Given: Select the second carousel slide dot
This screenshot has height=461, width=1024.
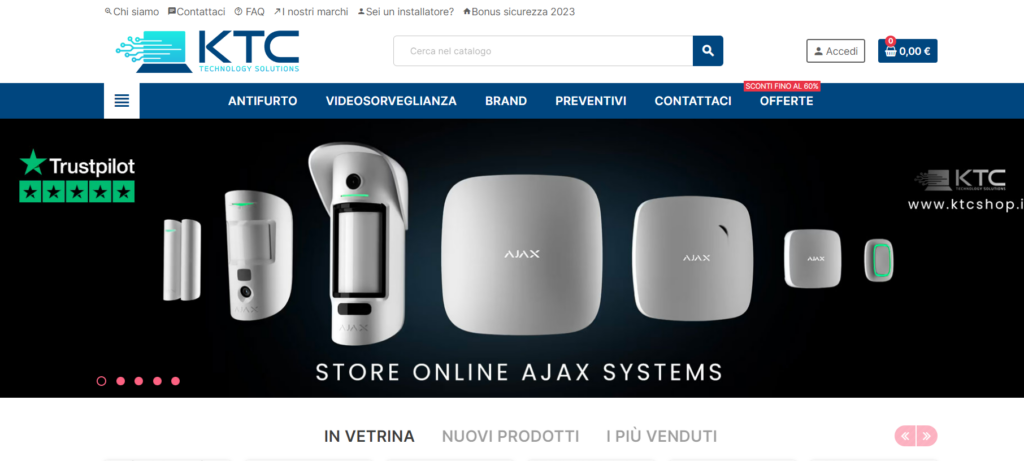Looking at the screenshot, I should (x=120, y=381).
